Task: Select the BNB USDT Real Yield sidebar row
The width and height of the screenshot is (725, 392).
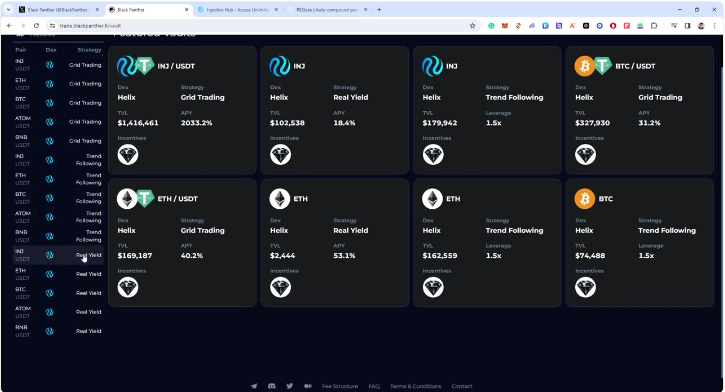Action: [58, 331]
